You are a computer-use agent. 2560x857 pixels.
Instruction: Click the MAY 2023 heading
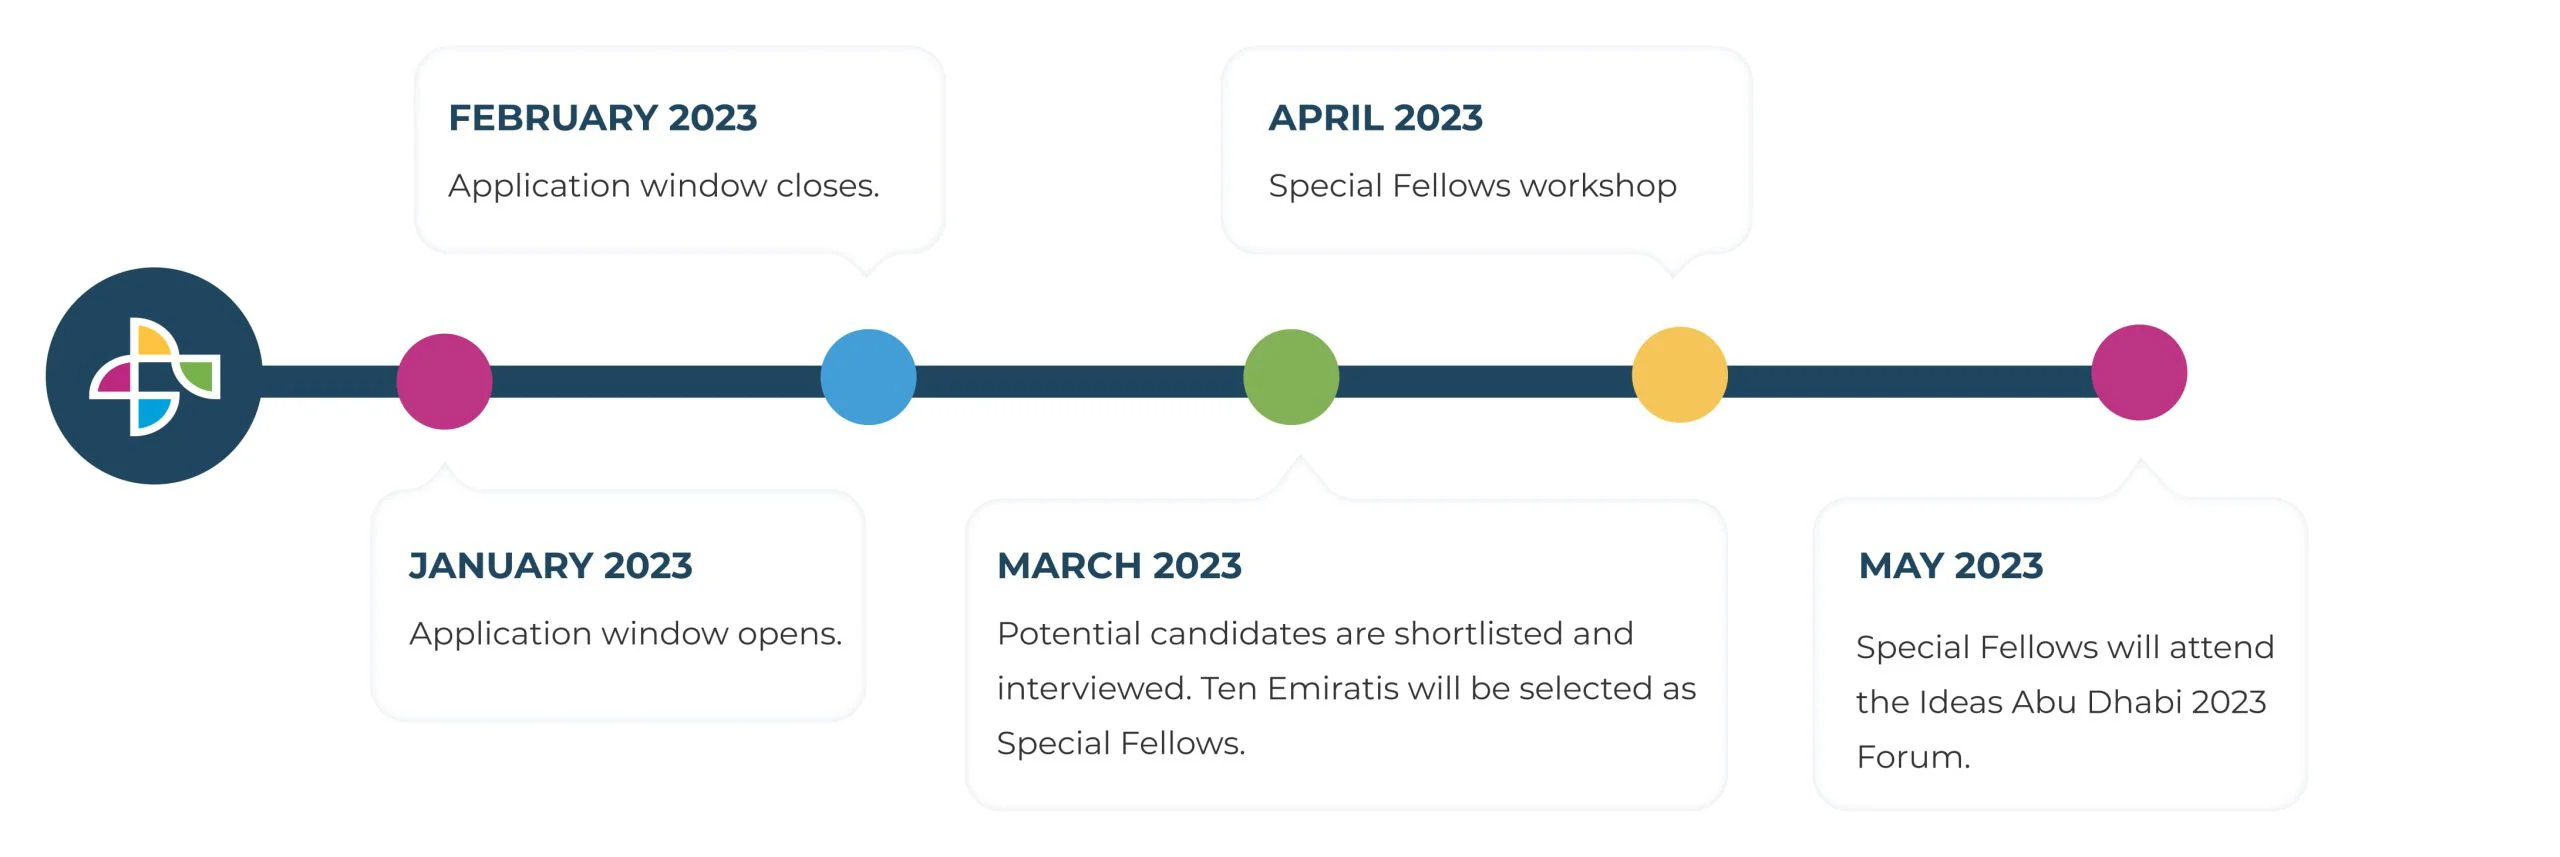(x=1950, y=566)
